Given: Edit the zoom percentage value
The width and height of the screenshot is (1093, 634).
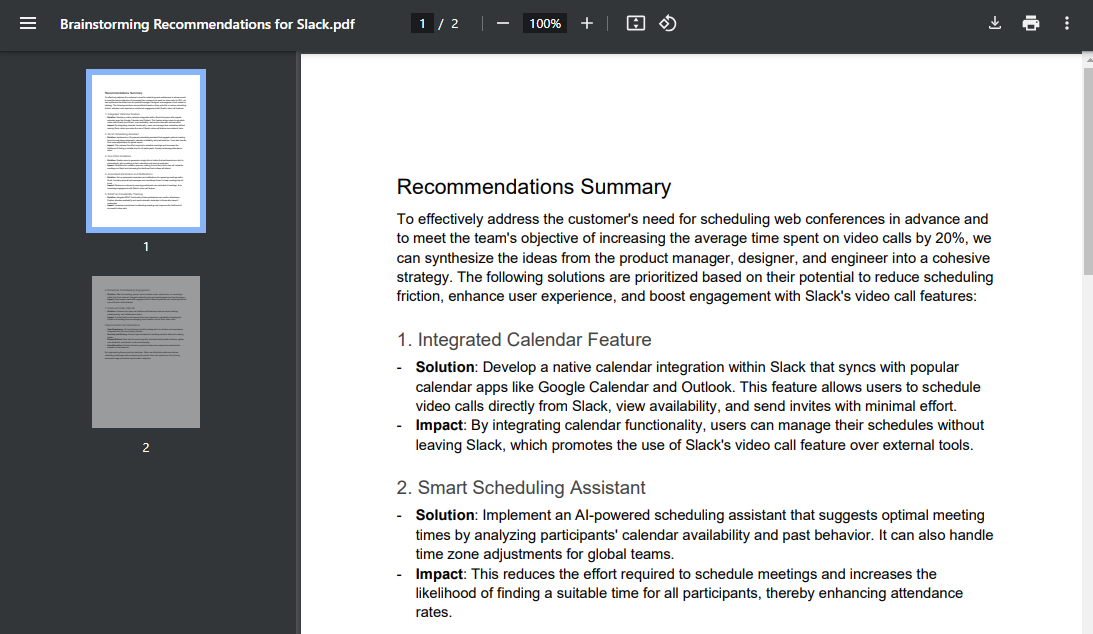Looking at the screenshot, I should coord(544,23).
